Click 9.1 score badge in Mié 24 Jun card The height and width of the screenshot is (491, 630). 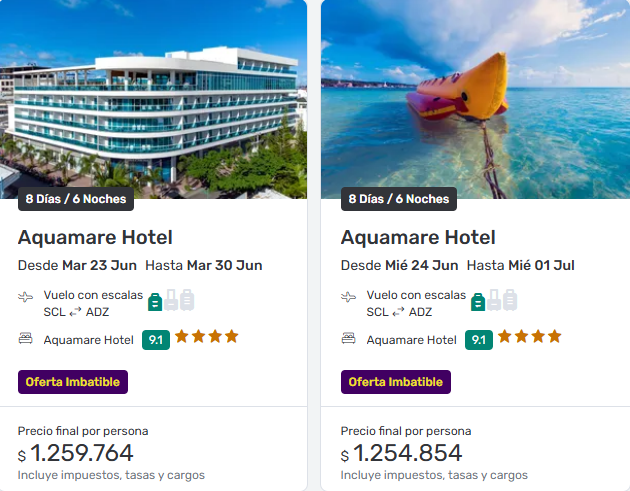point(479,339)
